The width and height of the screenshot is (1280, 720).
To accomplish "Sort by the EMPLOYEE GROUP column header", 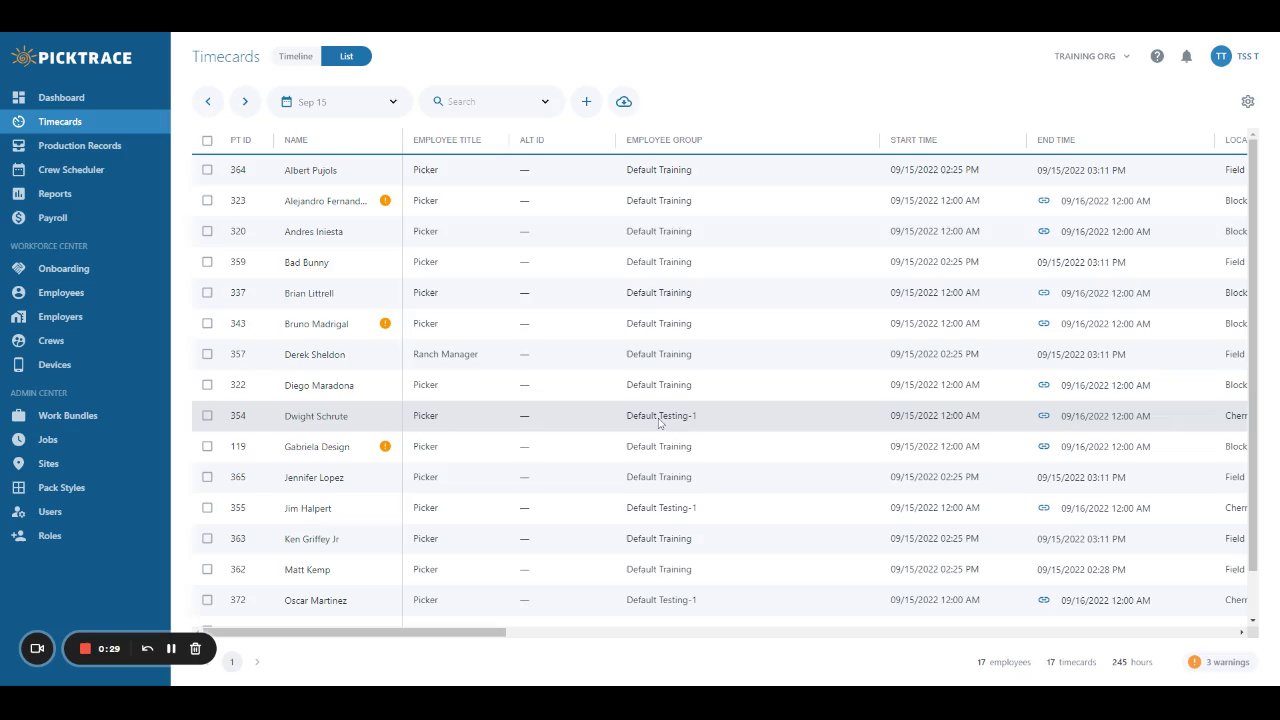I will 664,140.
